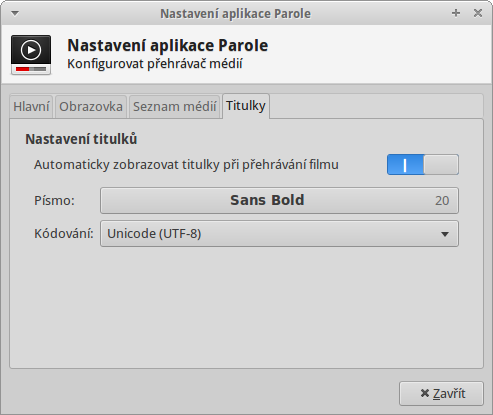The image size is (493, 415).
Task: Click the Nastavení titulků section heading
Action: [81, 139]
